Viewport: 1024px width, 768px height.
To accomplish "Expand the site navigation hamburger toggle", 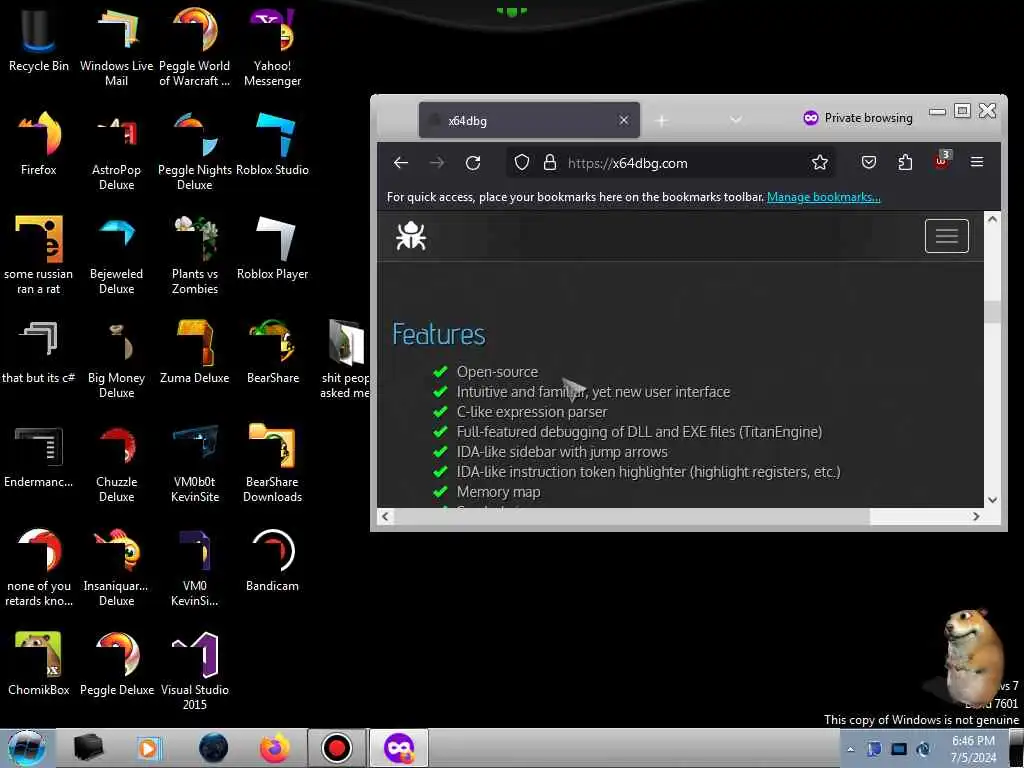I will point(946,236).
